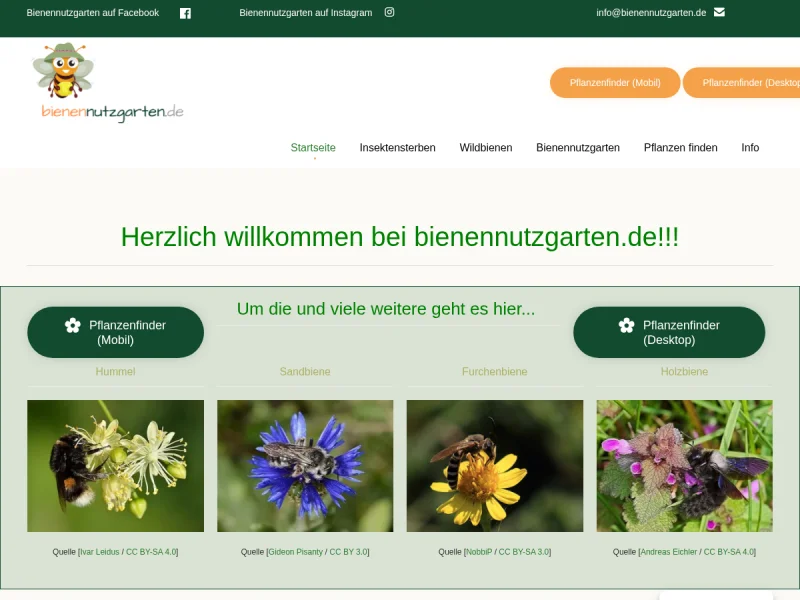Select the Info menu item
This screenshot has width=800, height=600.
(x=749, y=148)
